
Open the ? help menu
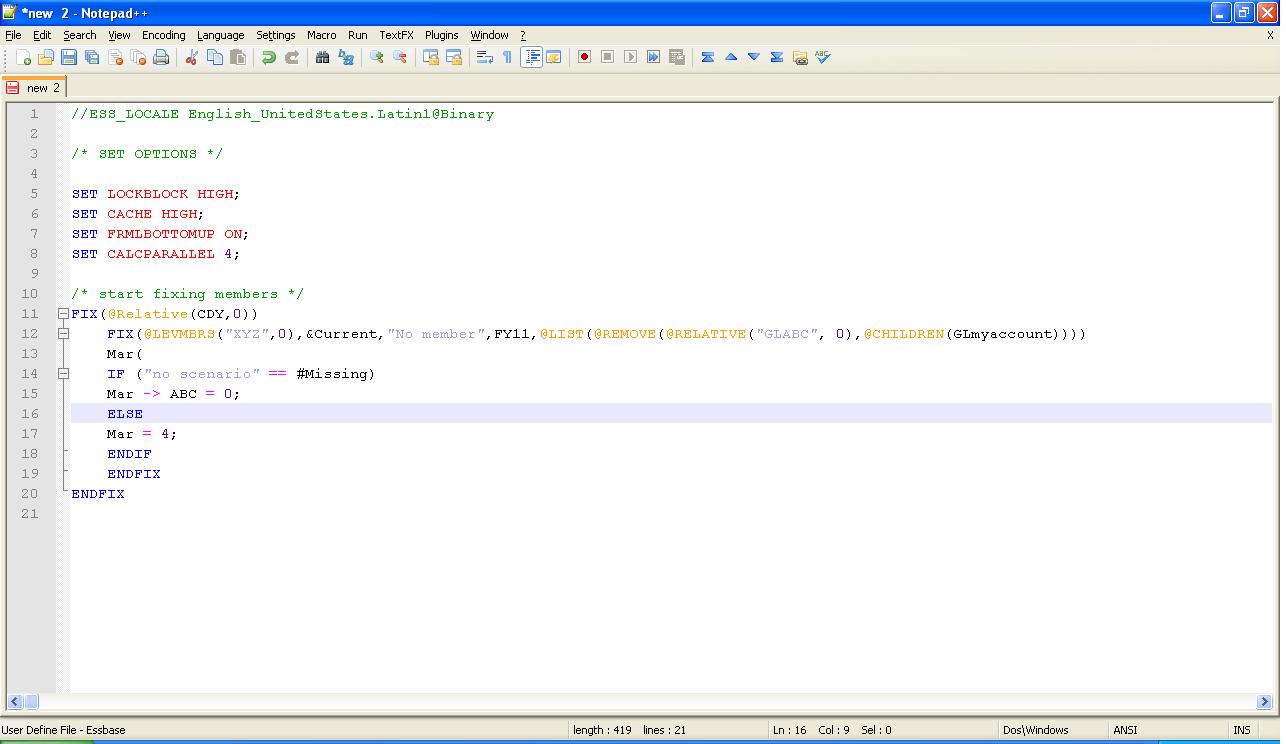(522, 35)
